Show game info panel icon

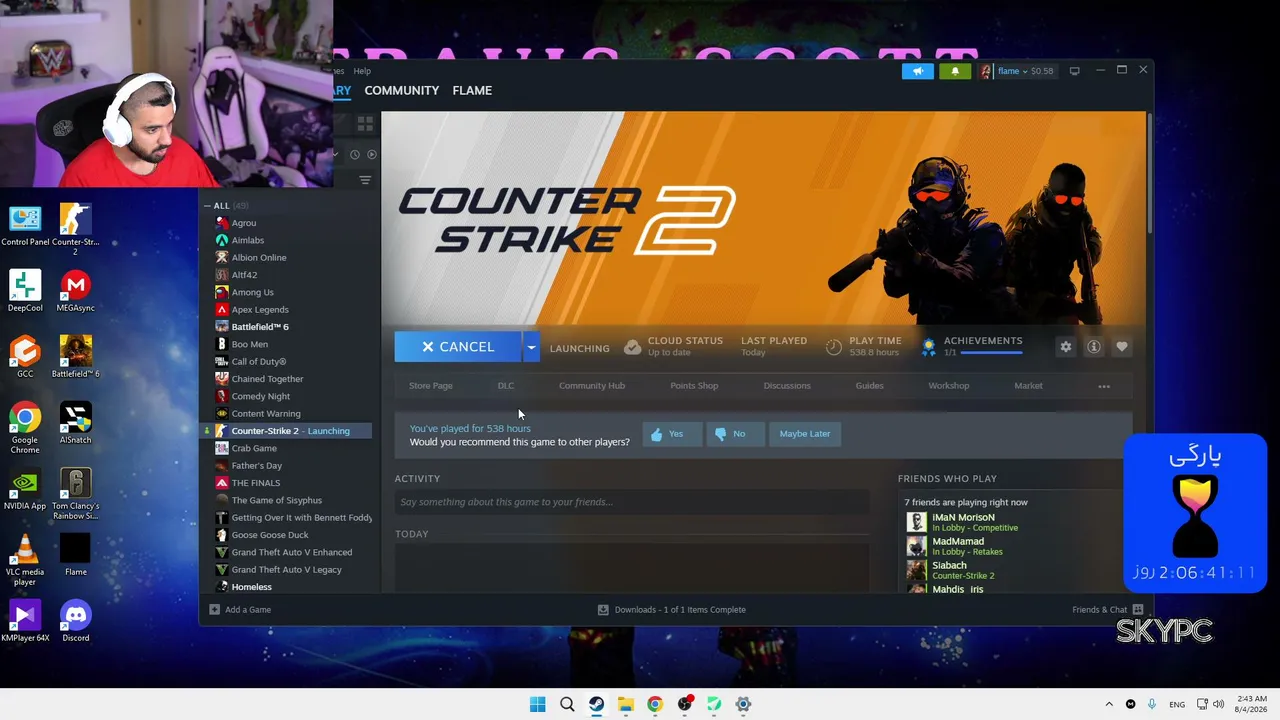pos(1094,347)
